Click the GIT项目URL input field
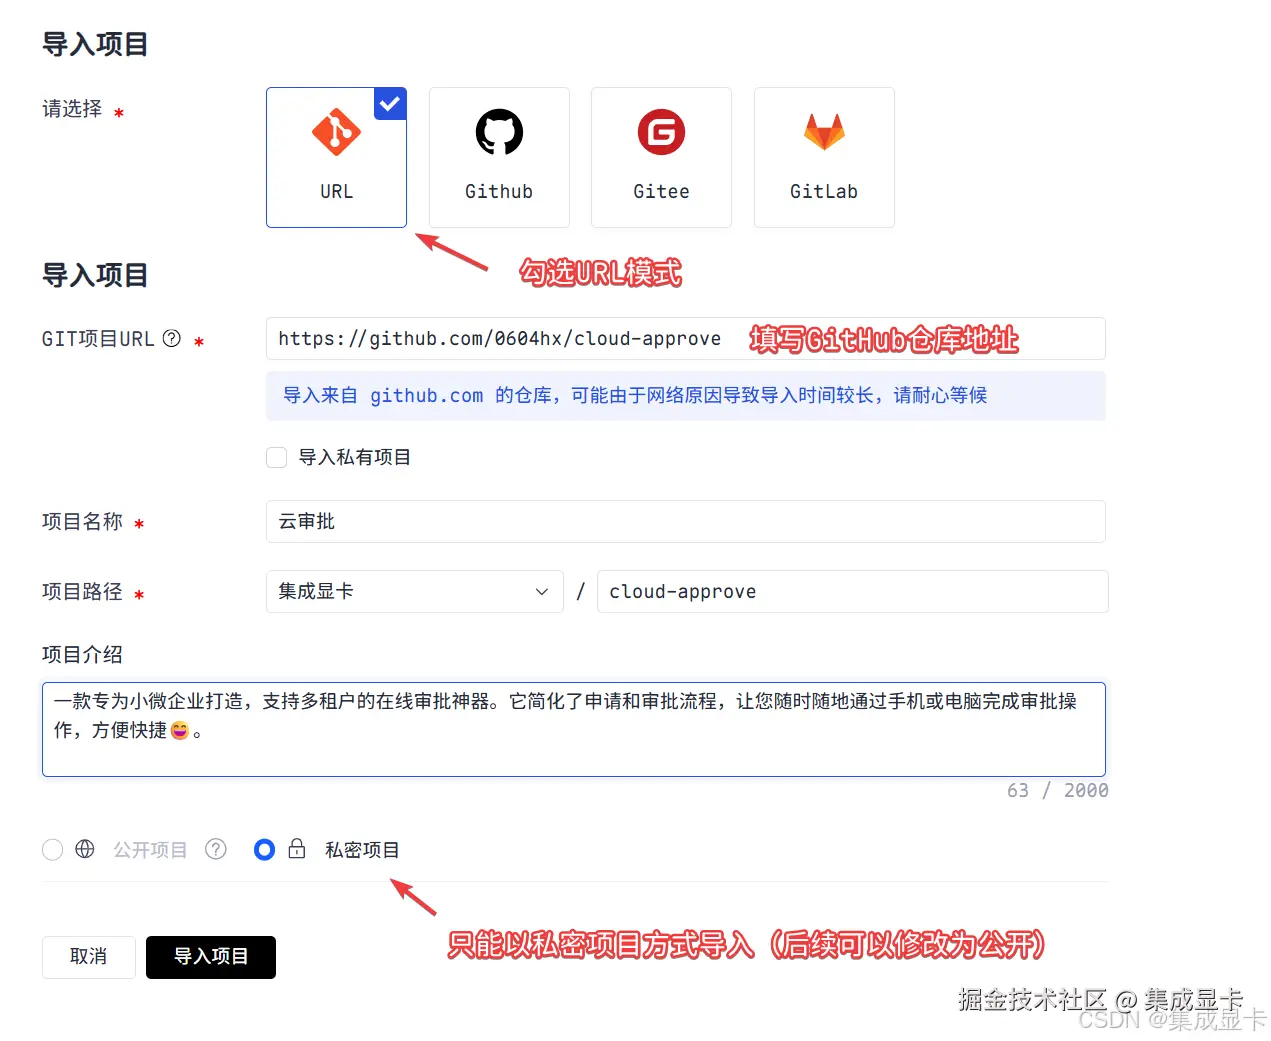This screenshot has width=1271, height=1041. coord(685,338)
